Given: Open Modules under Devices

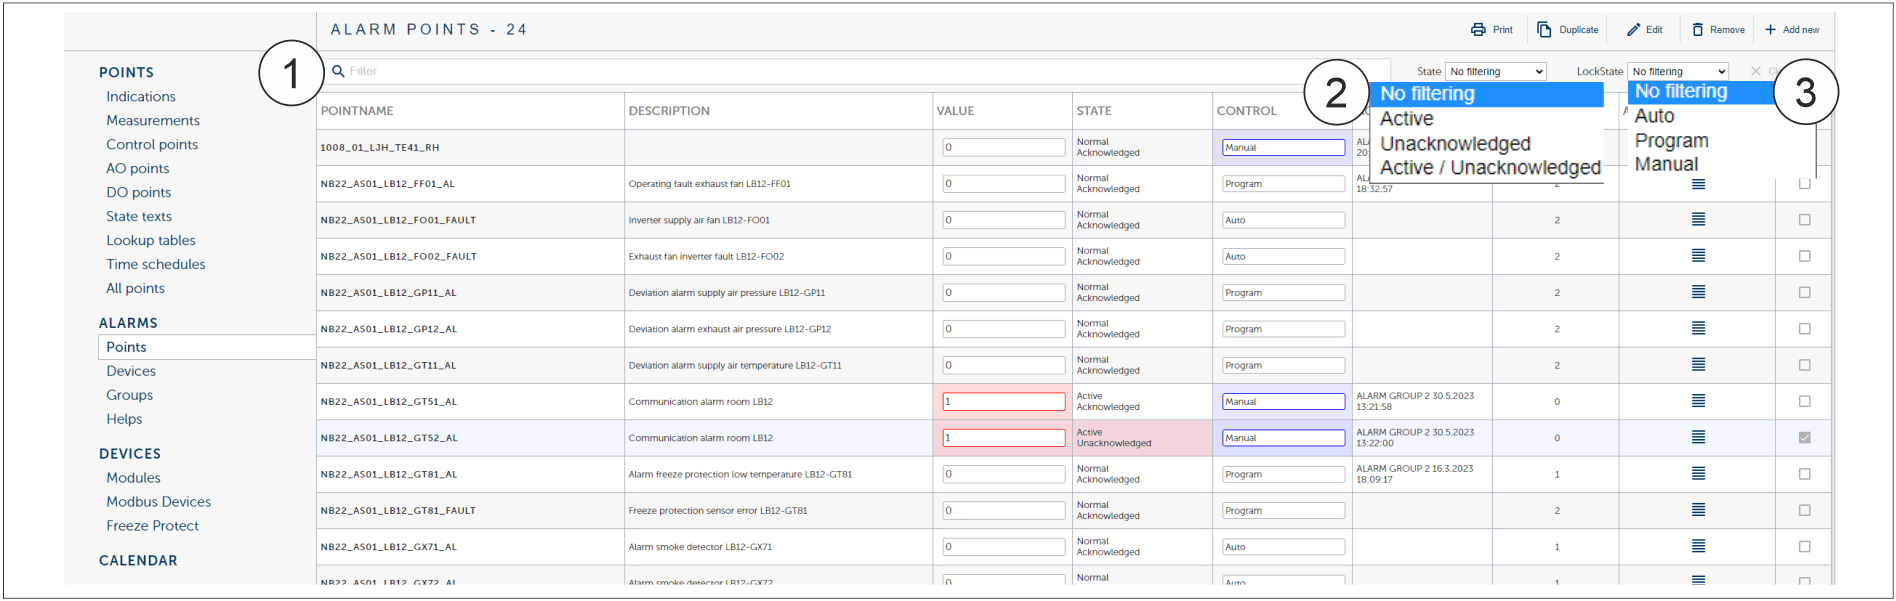Looking at the screenshot, I should [x=133, y=478].
